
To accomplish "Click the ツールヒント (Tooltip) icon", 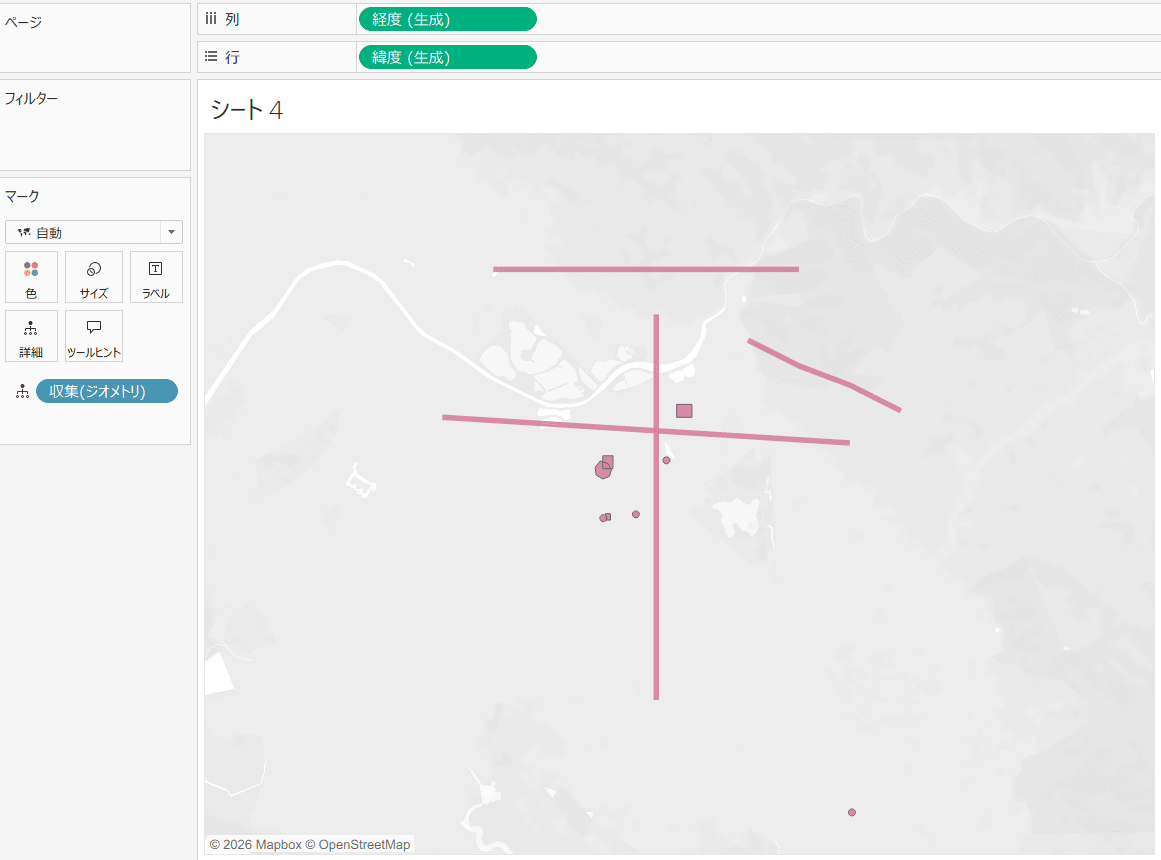I will [93, 336].
